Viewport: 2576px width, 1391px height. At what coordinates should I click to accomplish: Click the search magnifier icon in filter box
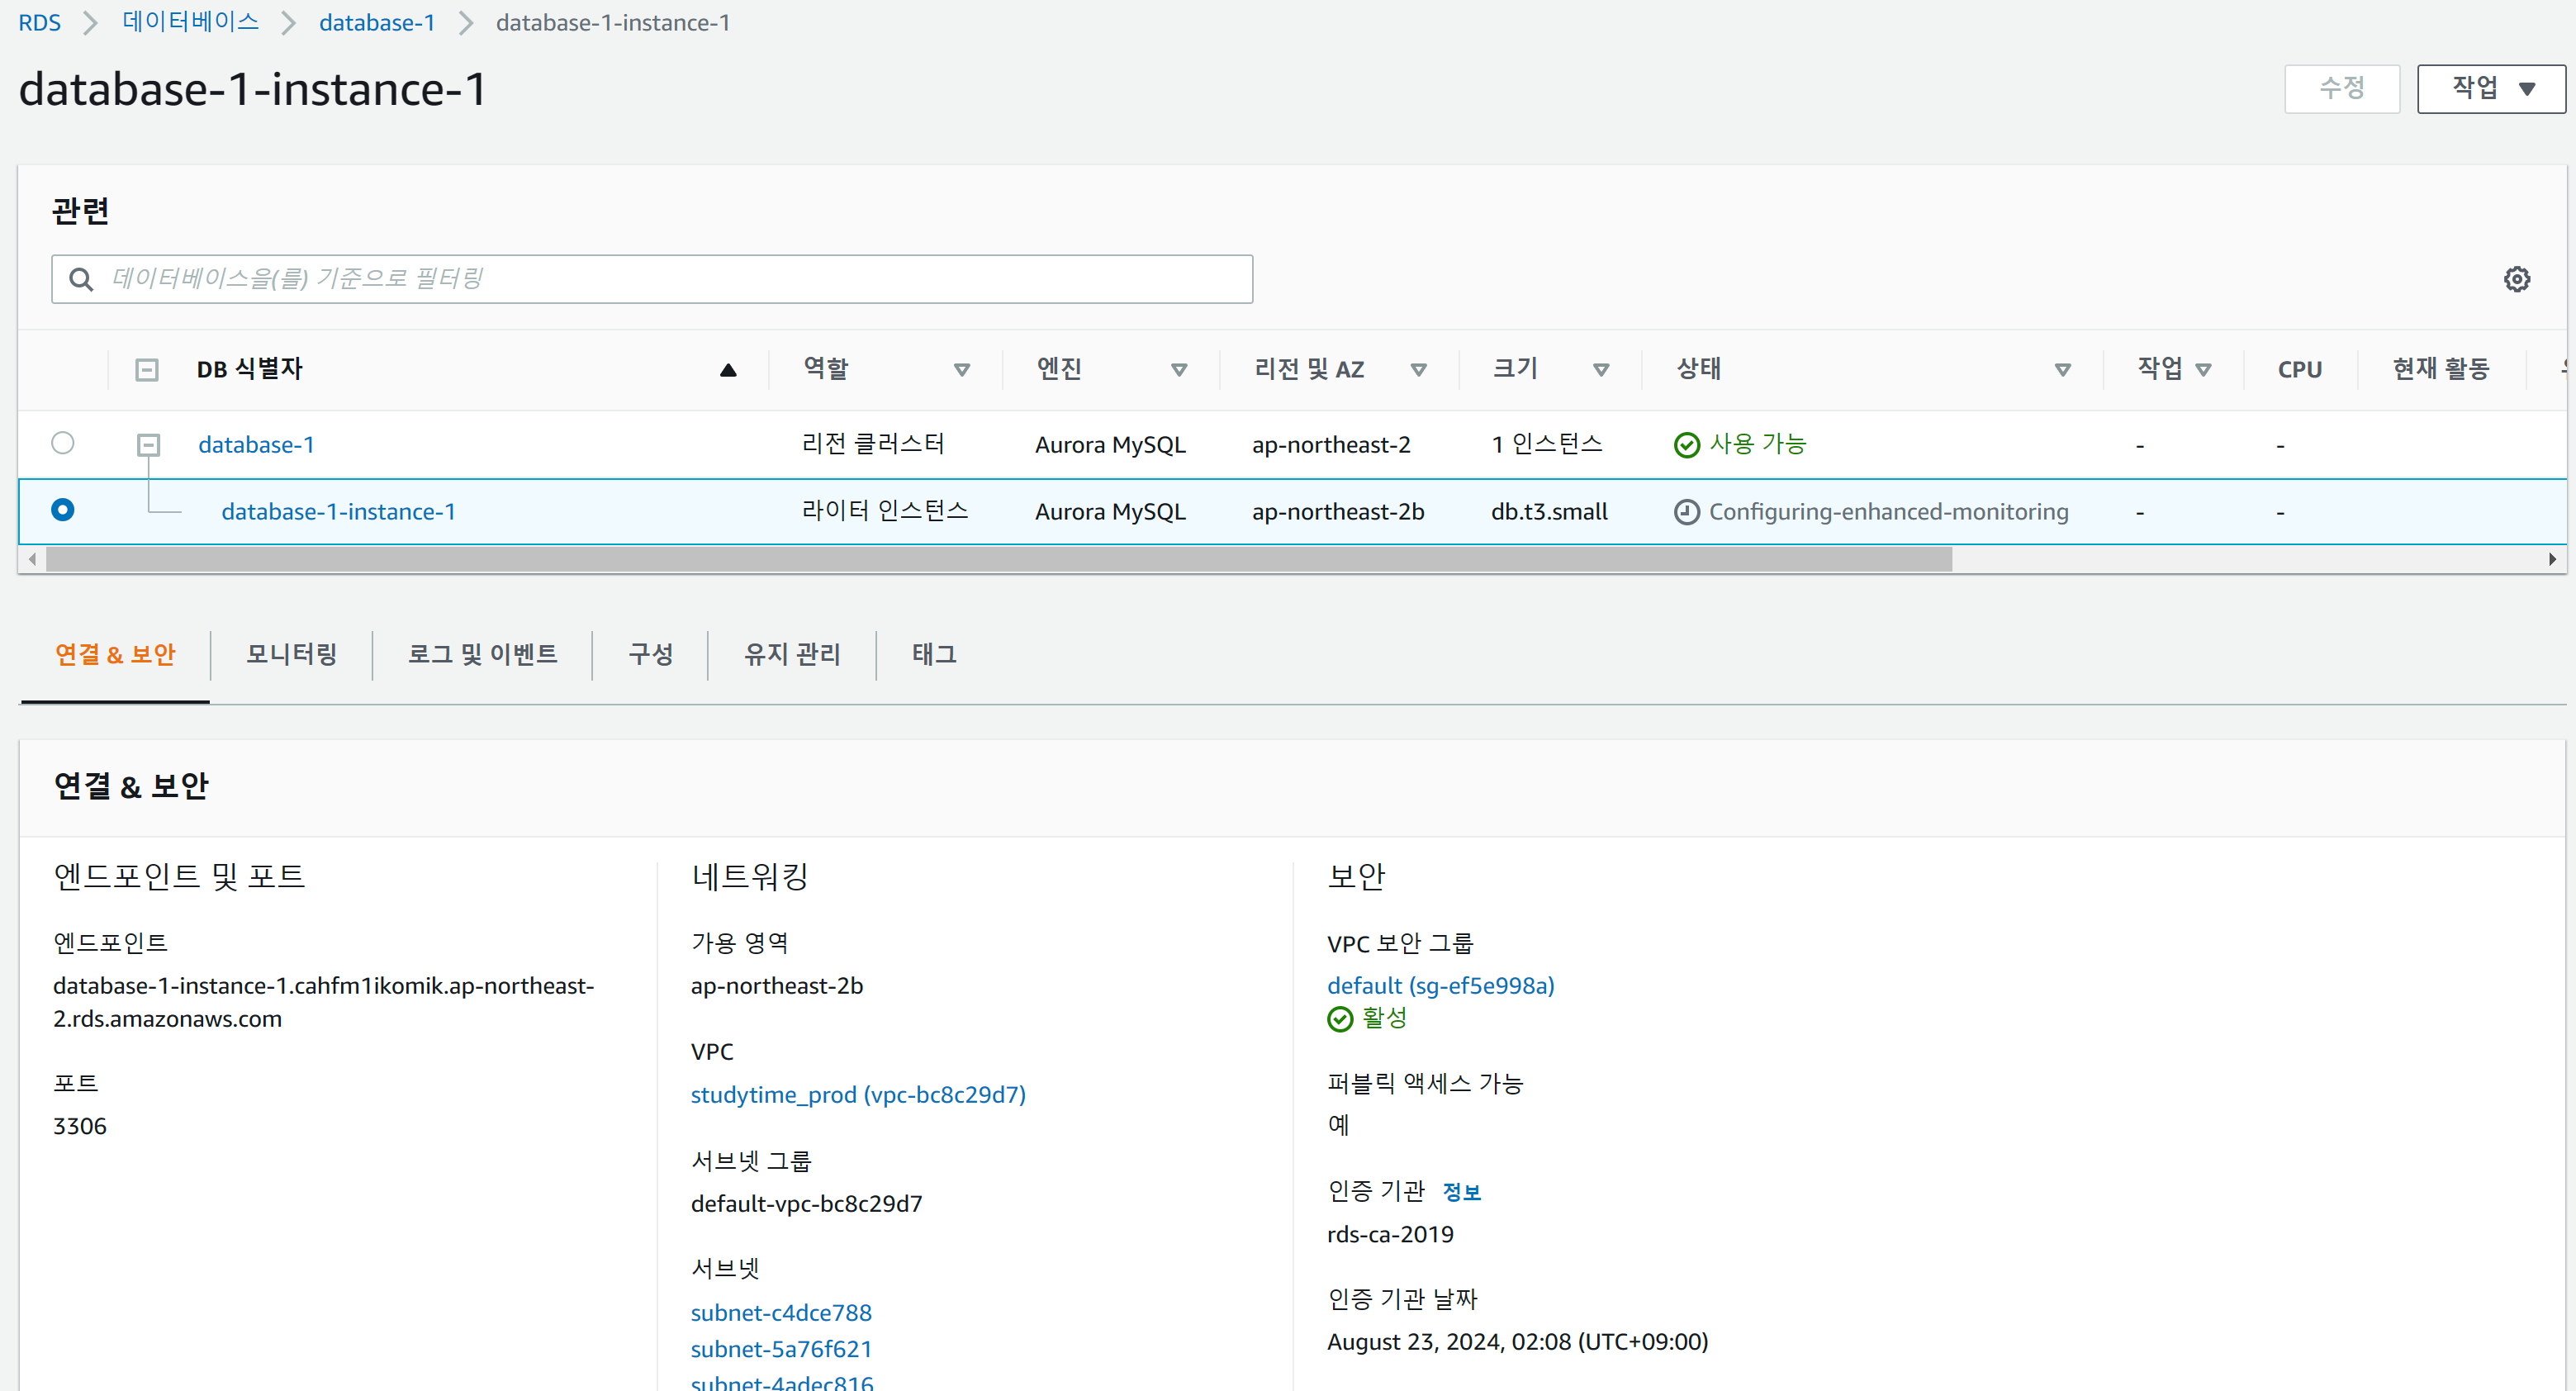tap(81, 279)
